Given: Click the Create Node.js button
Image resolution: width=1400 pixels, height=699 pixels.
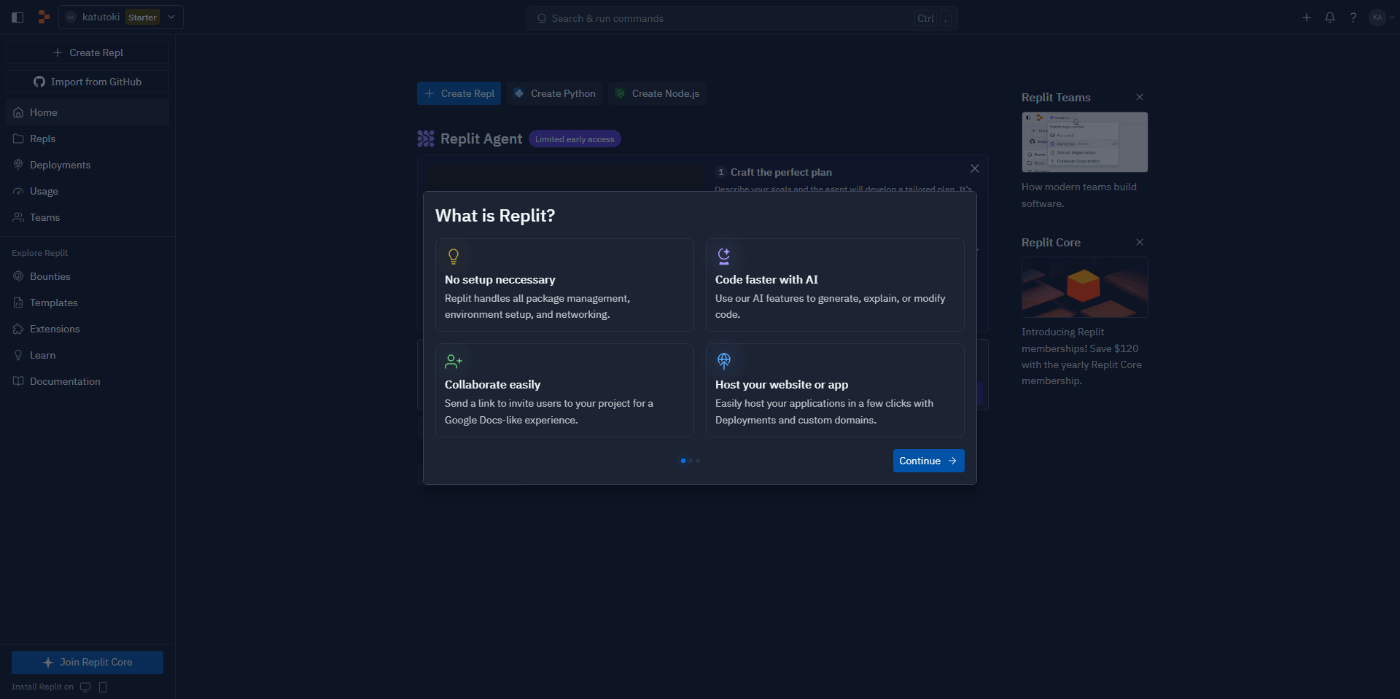Looking at the screenshot, I should coord(657,93).
